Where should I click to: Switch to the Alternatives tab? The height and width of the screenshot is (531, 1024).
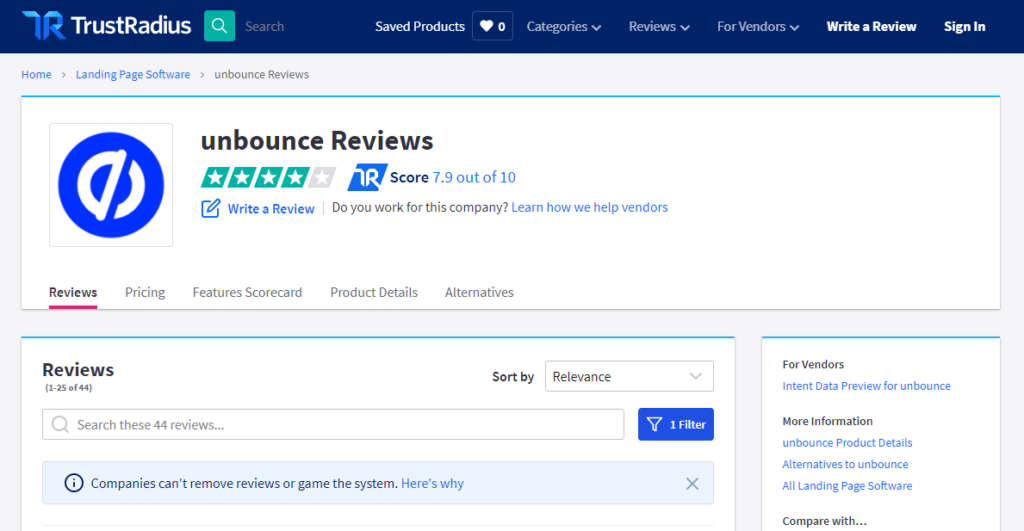(479, 292)
